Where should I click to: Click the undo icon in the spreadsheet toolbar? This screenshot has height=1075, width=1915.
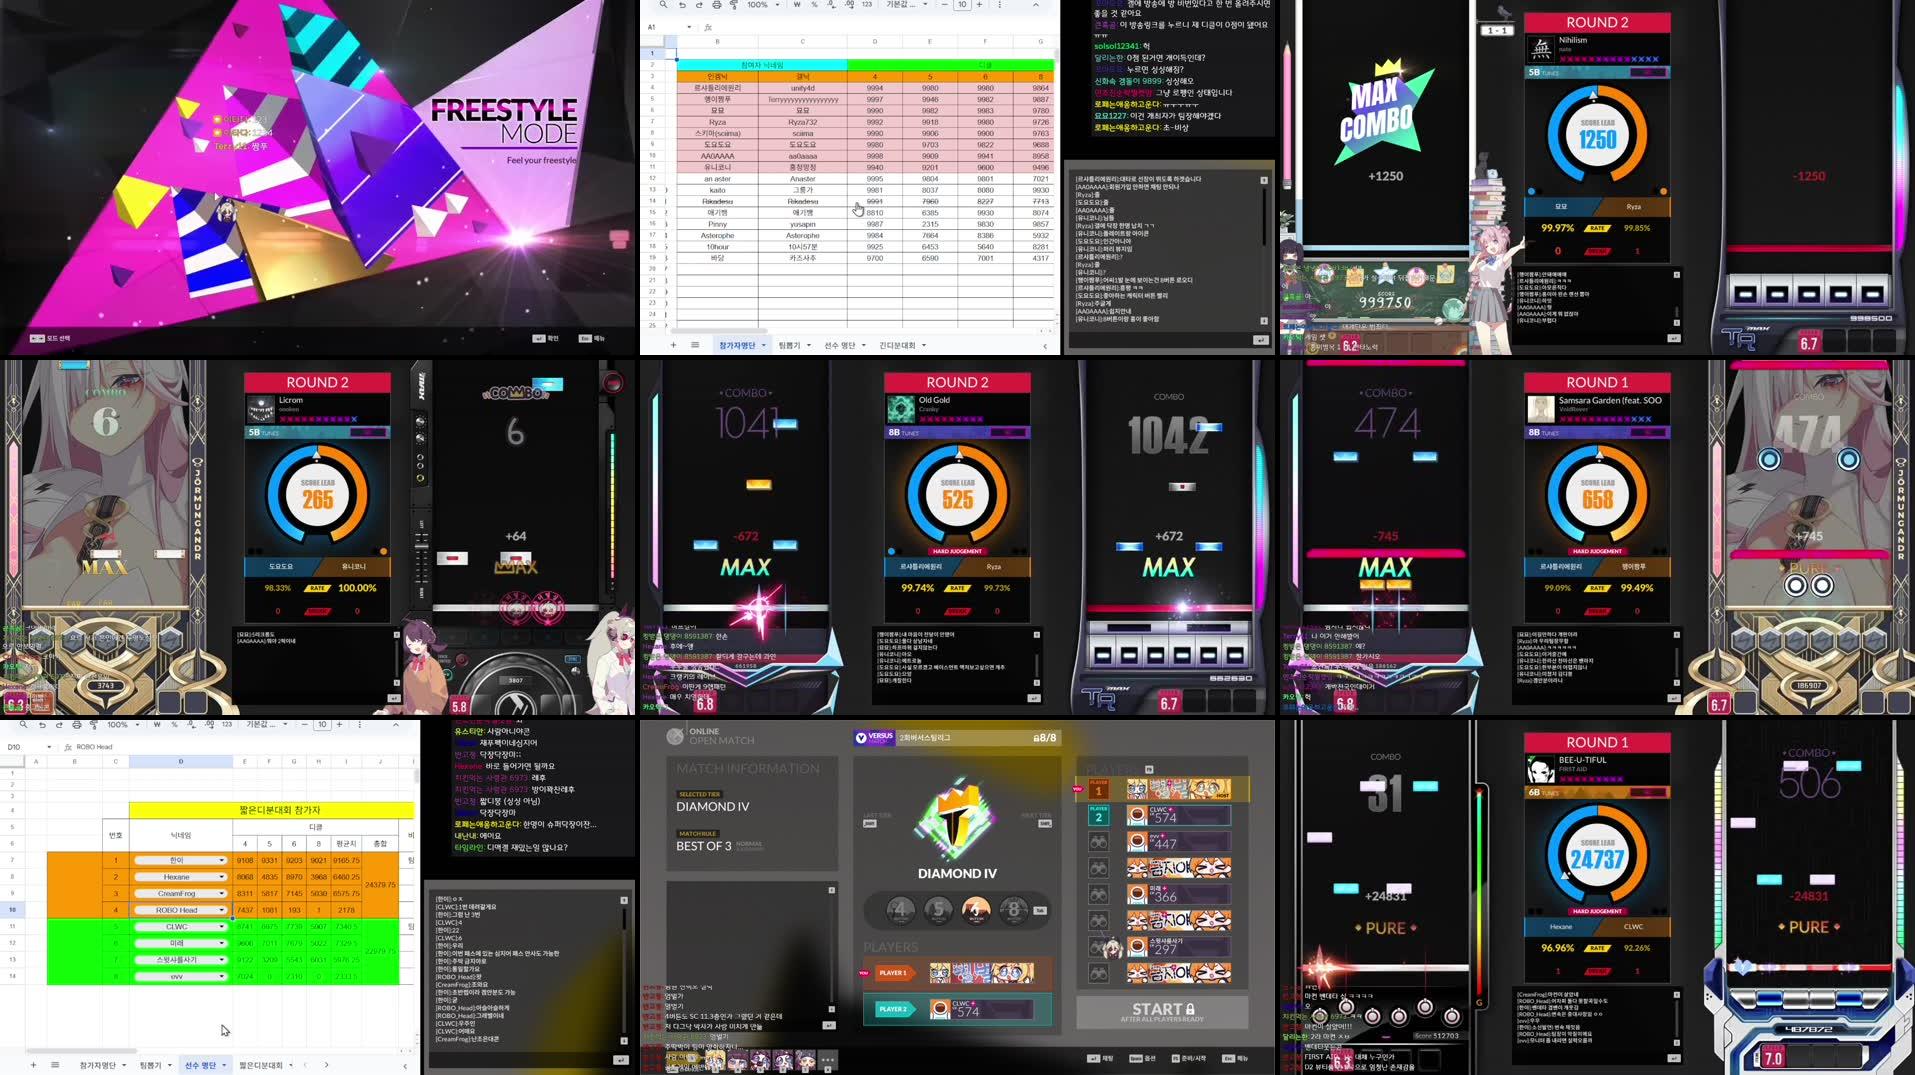[x=682, y=5]
